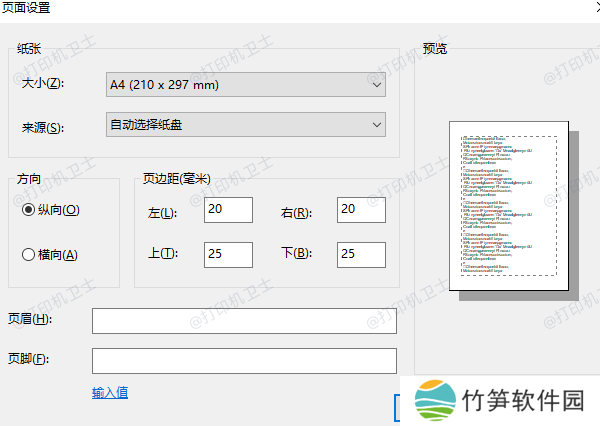Click the 大小(Z) label
This screenshot has width=600, height=426.
tap(42, 84)
